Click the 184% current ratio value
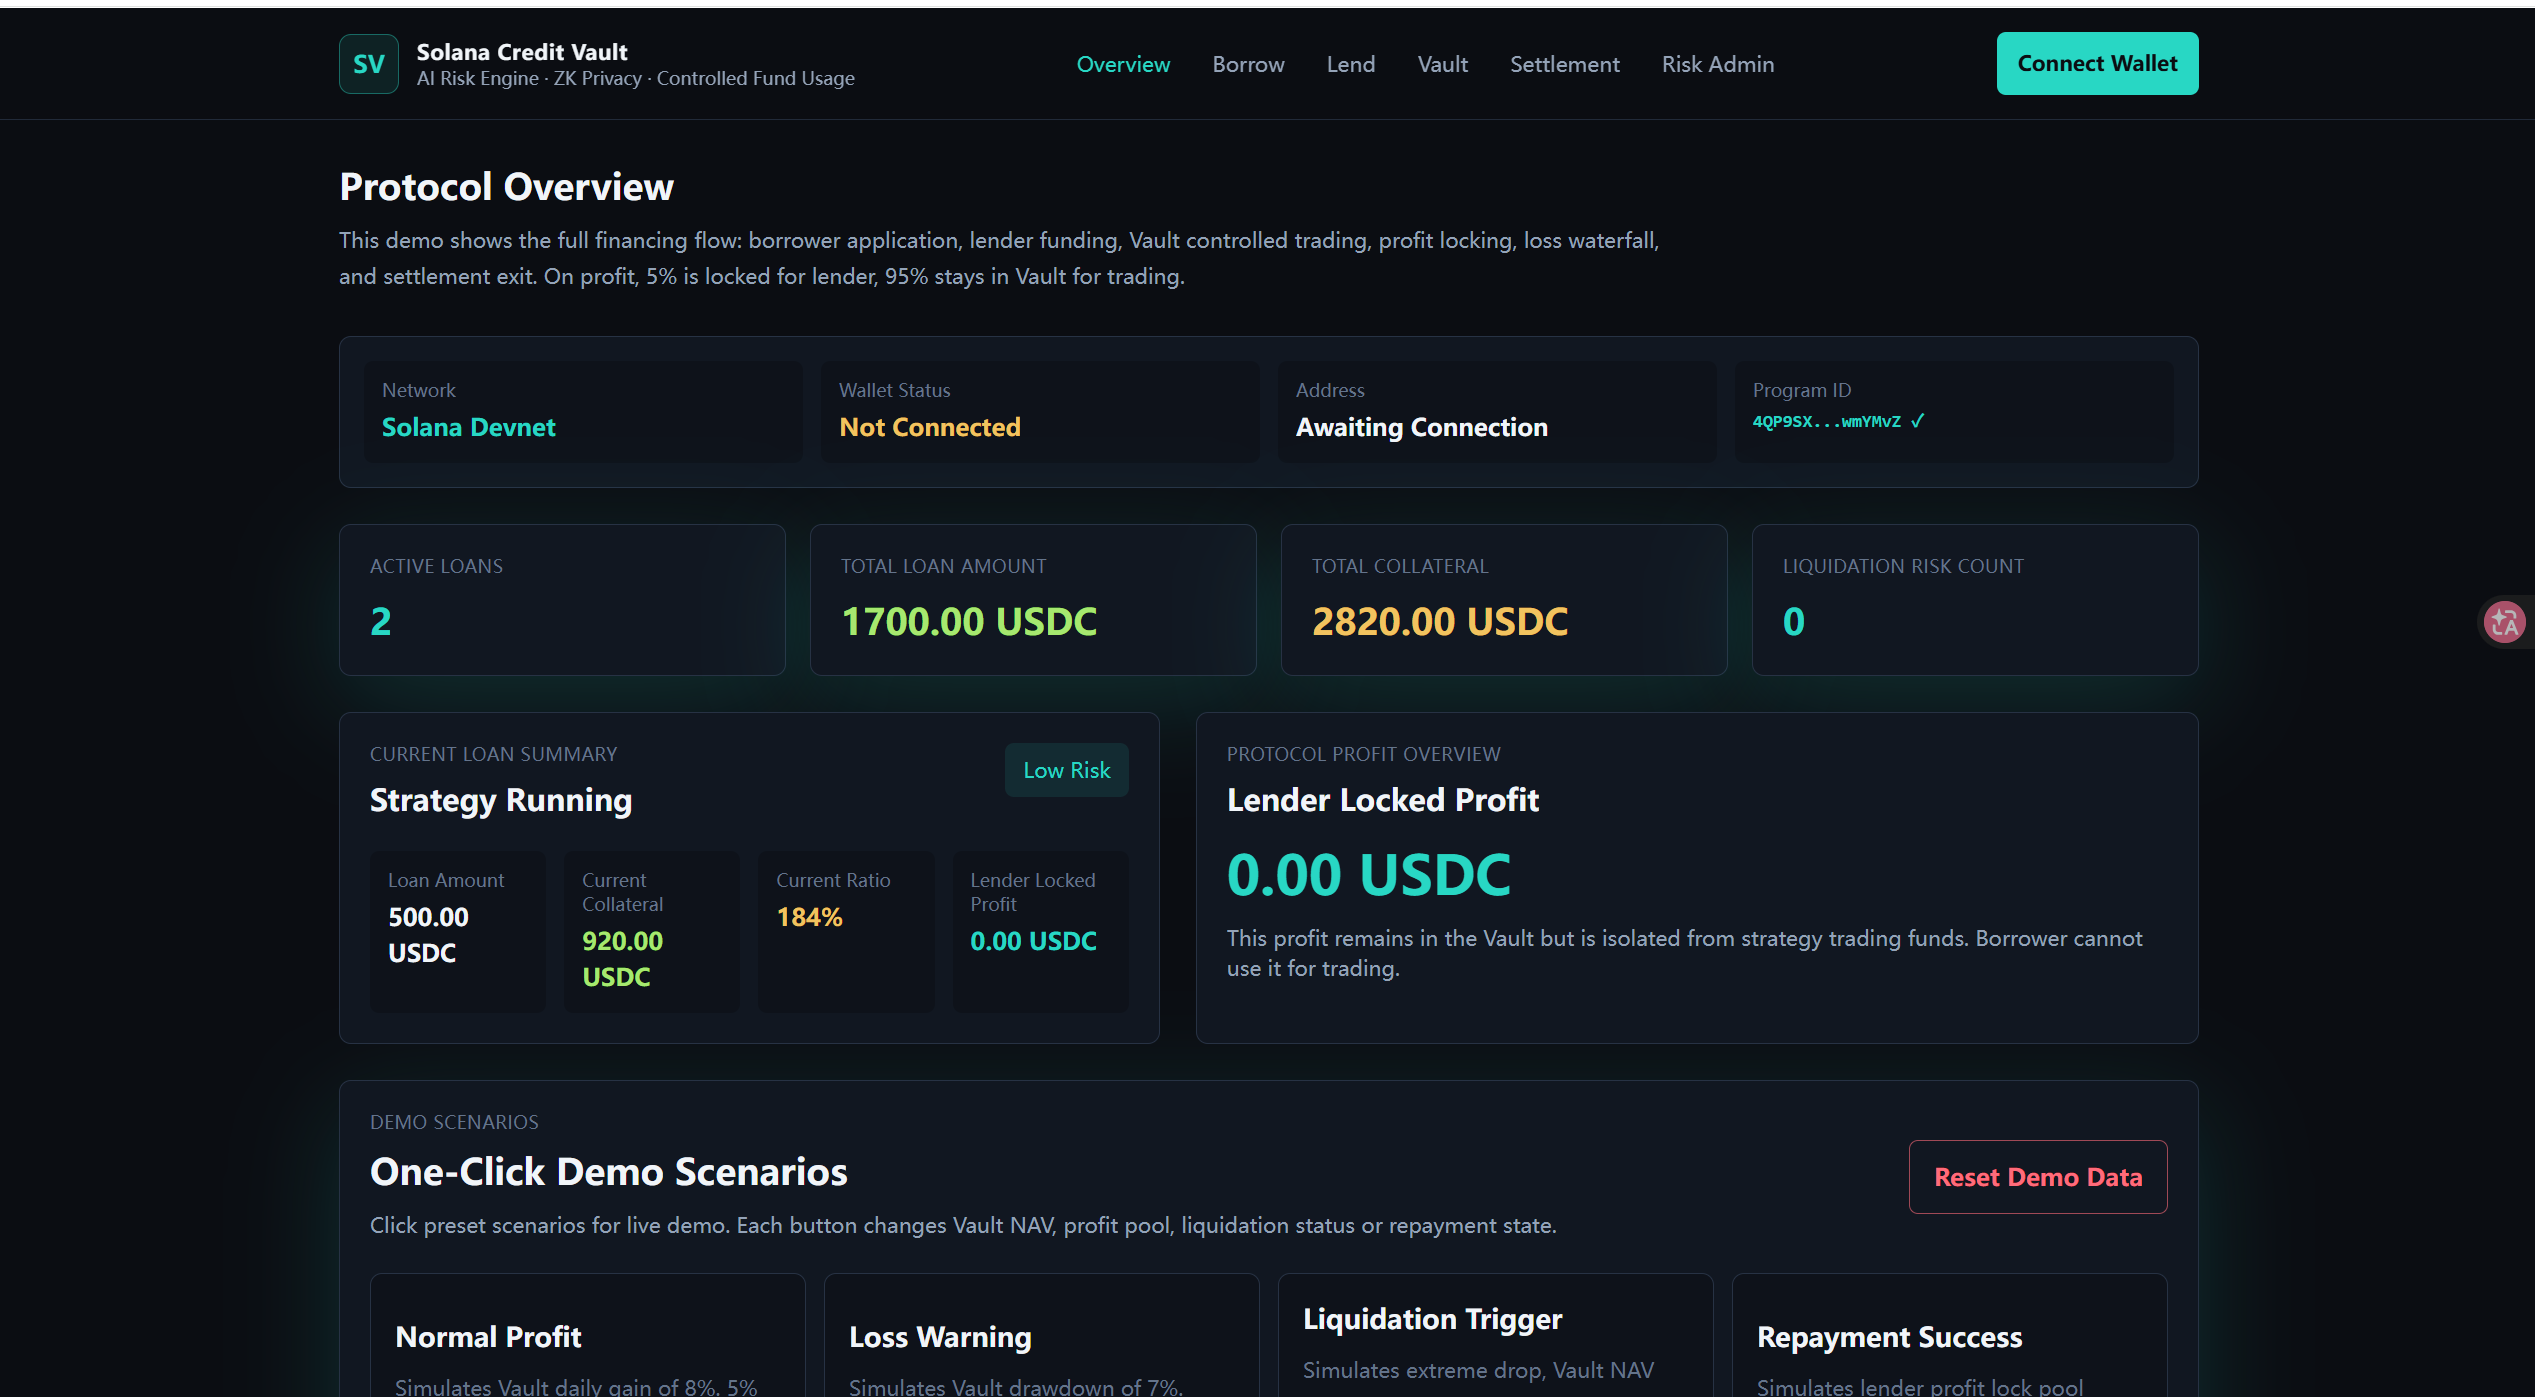This screenshot has width=2535, height=1397. pos(809,917)
